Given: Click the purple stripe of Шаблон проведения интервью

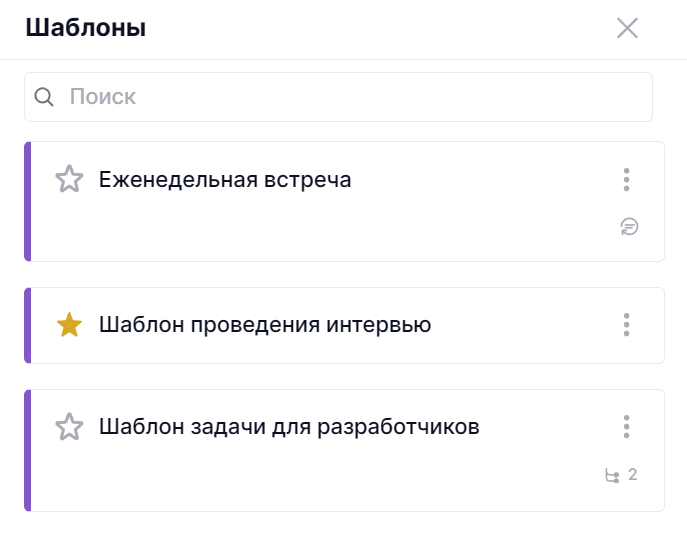Looking at the screenshot, I should point(28,326).
